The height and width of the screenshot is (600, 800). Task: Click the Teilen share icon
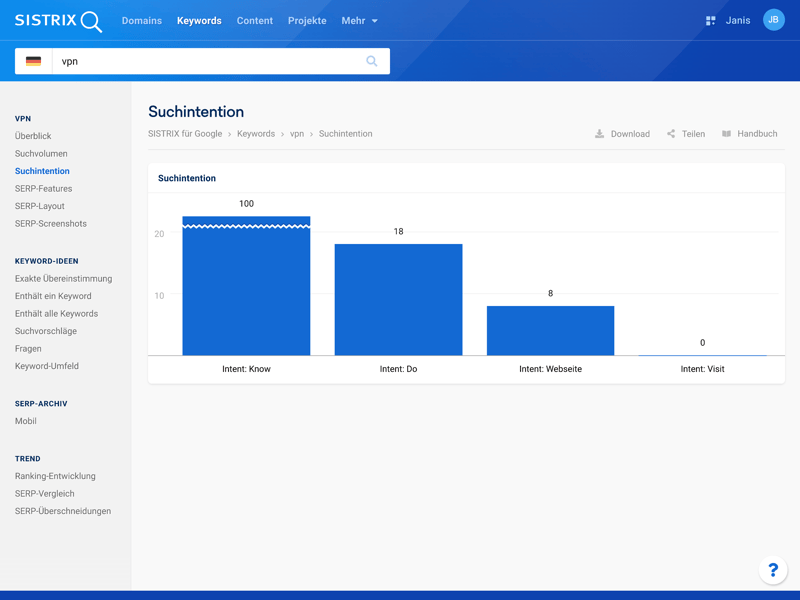[x=671, y=134]
